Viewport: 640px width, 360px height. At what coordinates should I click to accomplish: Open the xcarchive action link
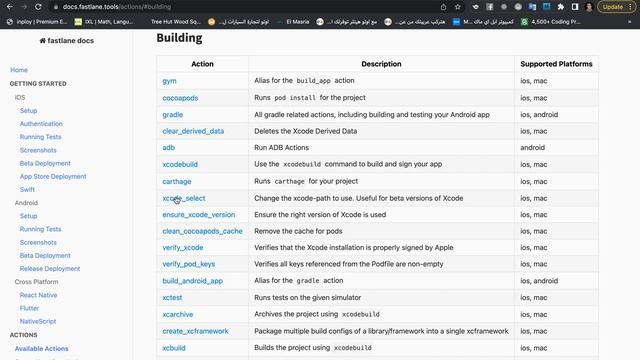point(178,315)
